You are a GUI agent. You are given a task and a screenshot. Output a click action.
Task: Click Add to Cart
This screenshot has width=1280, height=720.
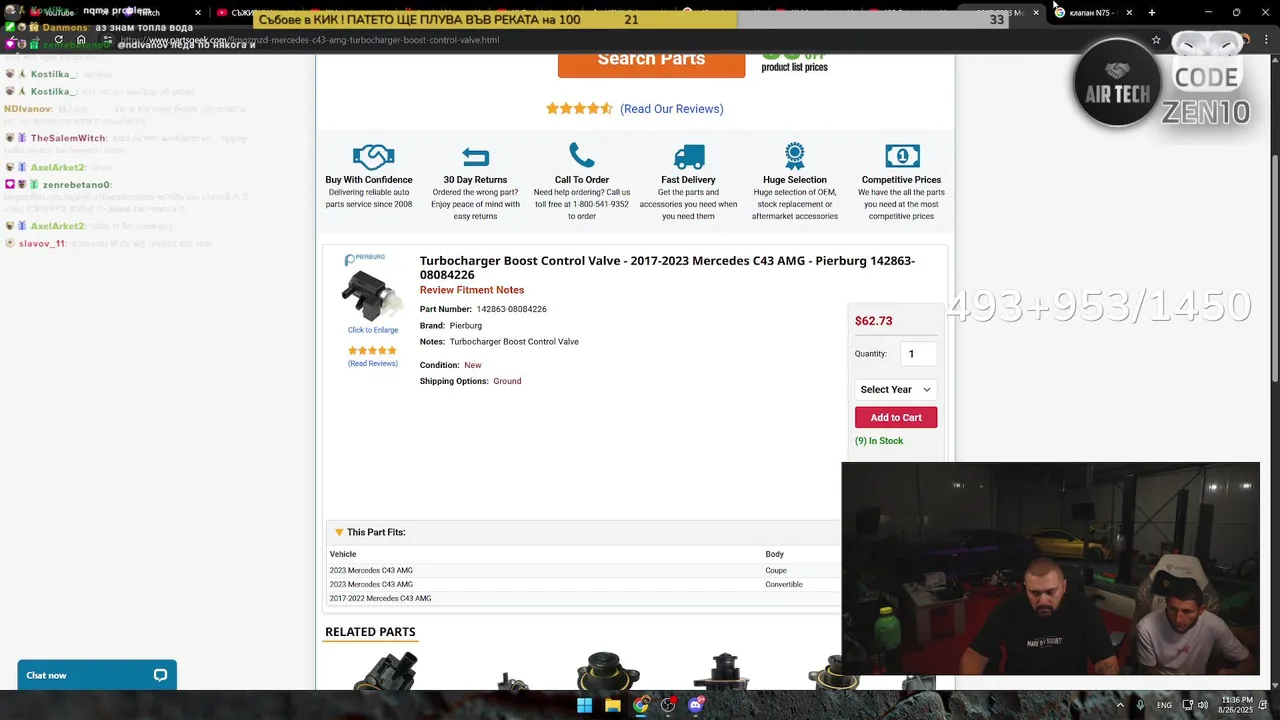coord(896,417)
